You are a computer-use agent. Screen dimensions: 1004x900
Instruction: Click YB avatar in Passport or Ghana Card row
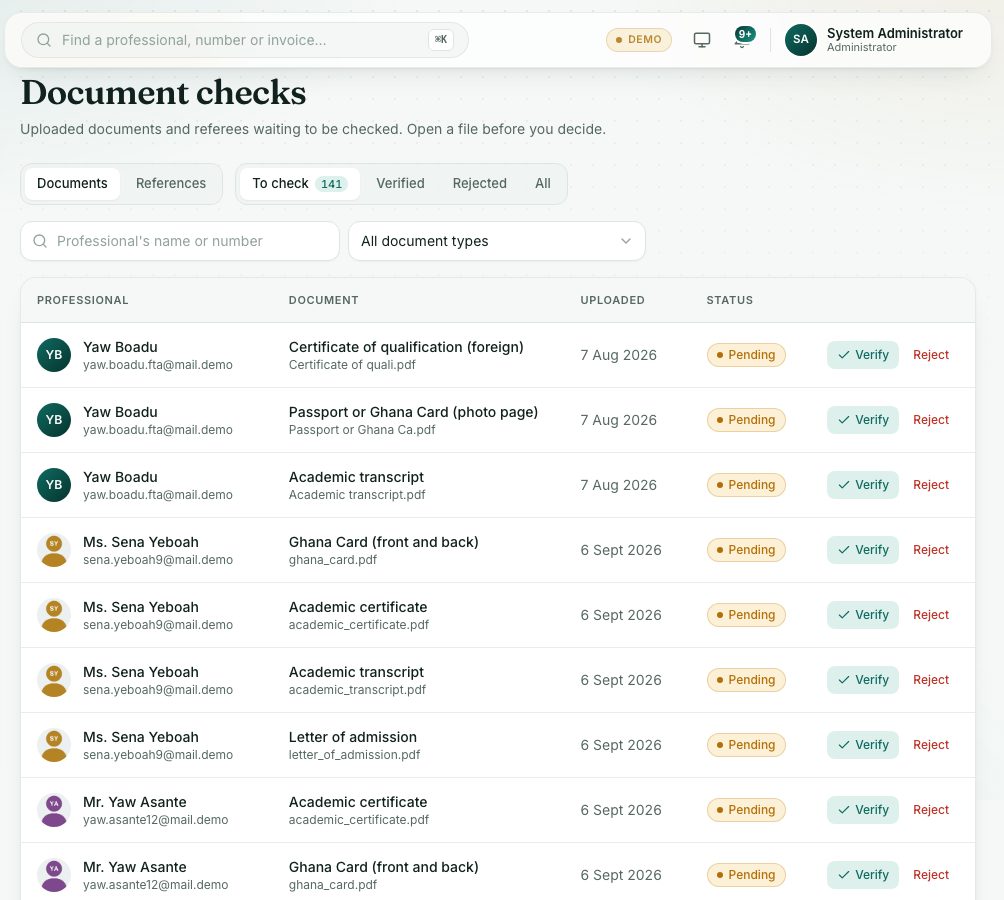(54, 420)
